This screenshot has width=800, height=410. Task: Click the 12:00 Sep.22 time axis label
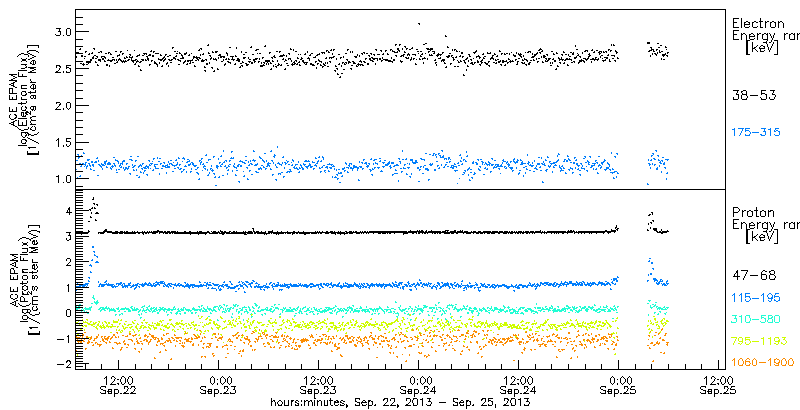[x=118, y=386]
